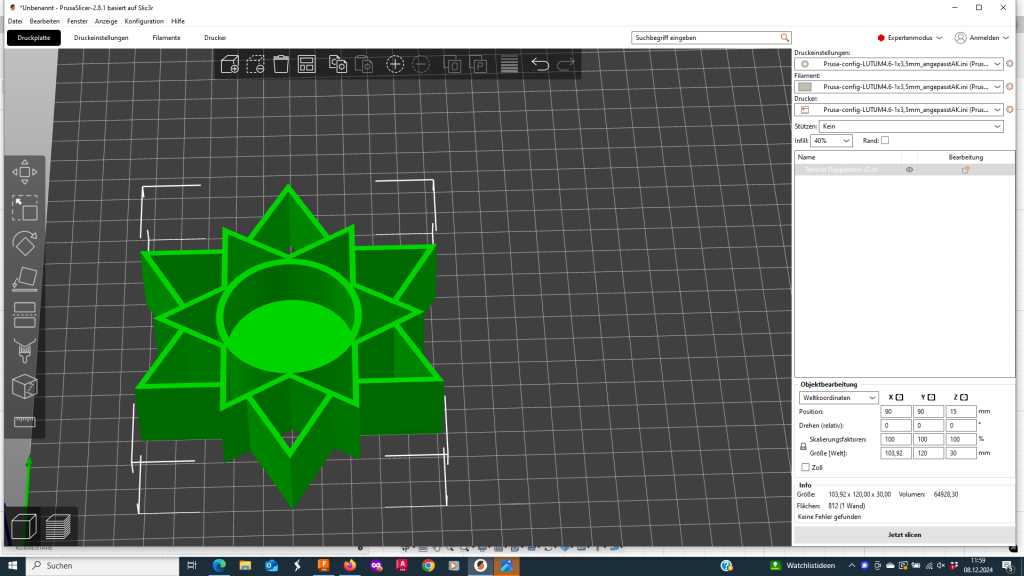This screenshot has width=1024, height=576.
Task: Select the Move tool in left toolbar
Action: [25, 172]
